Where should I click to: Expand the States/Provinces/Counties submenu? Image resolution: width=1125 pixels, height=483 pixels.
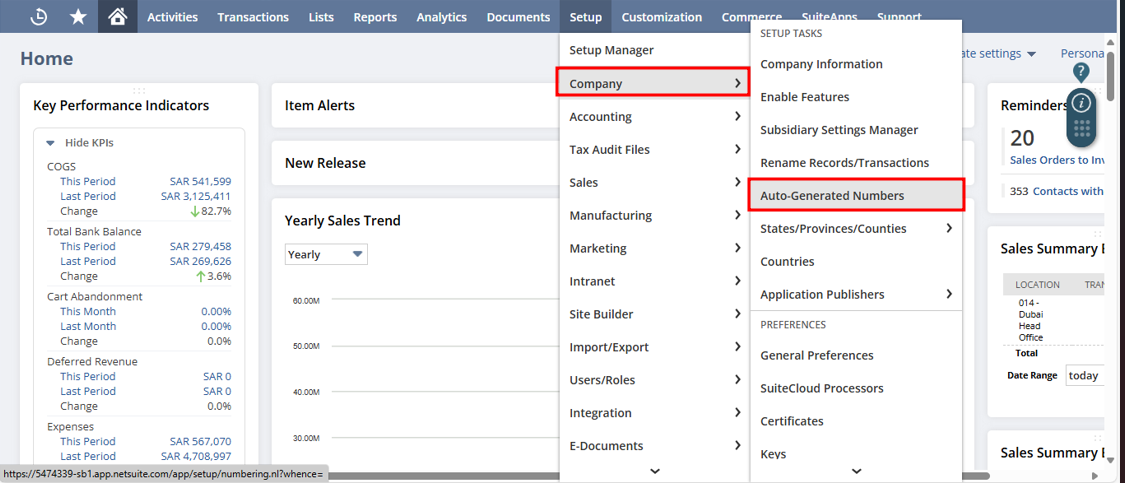click(948, 229)
